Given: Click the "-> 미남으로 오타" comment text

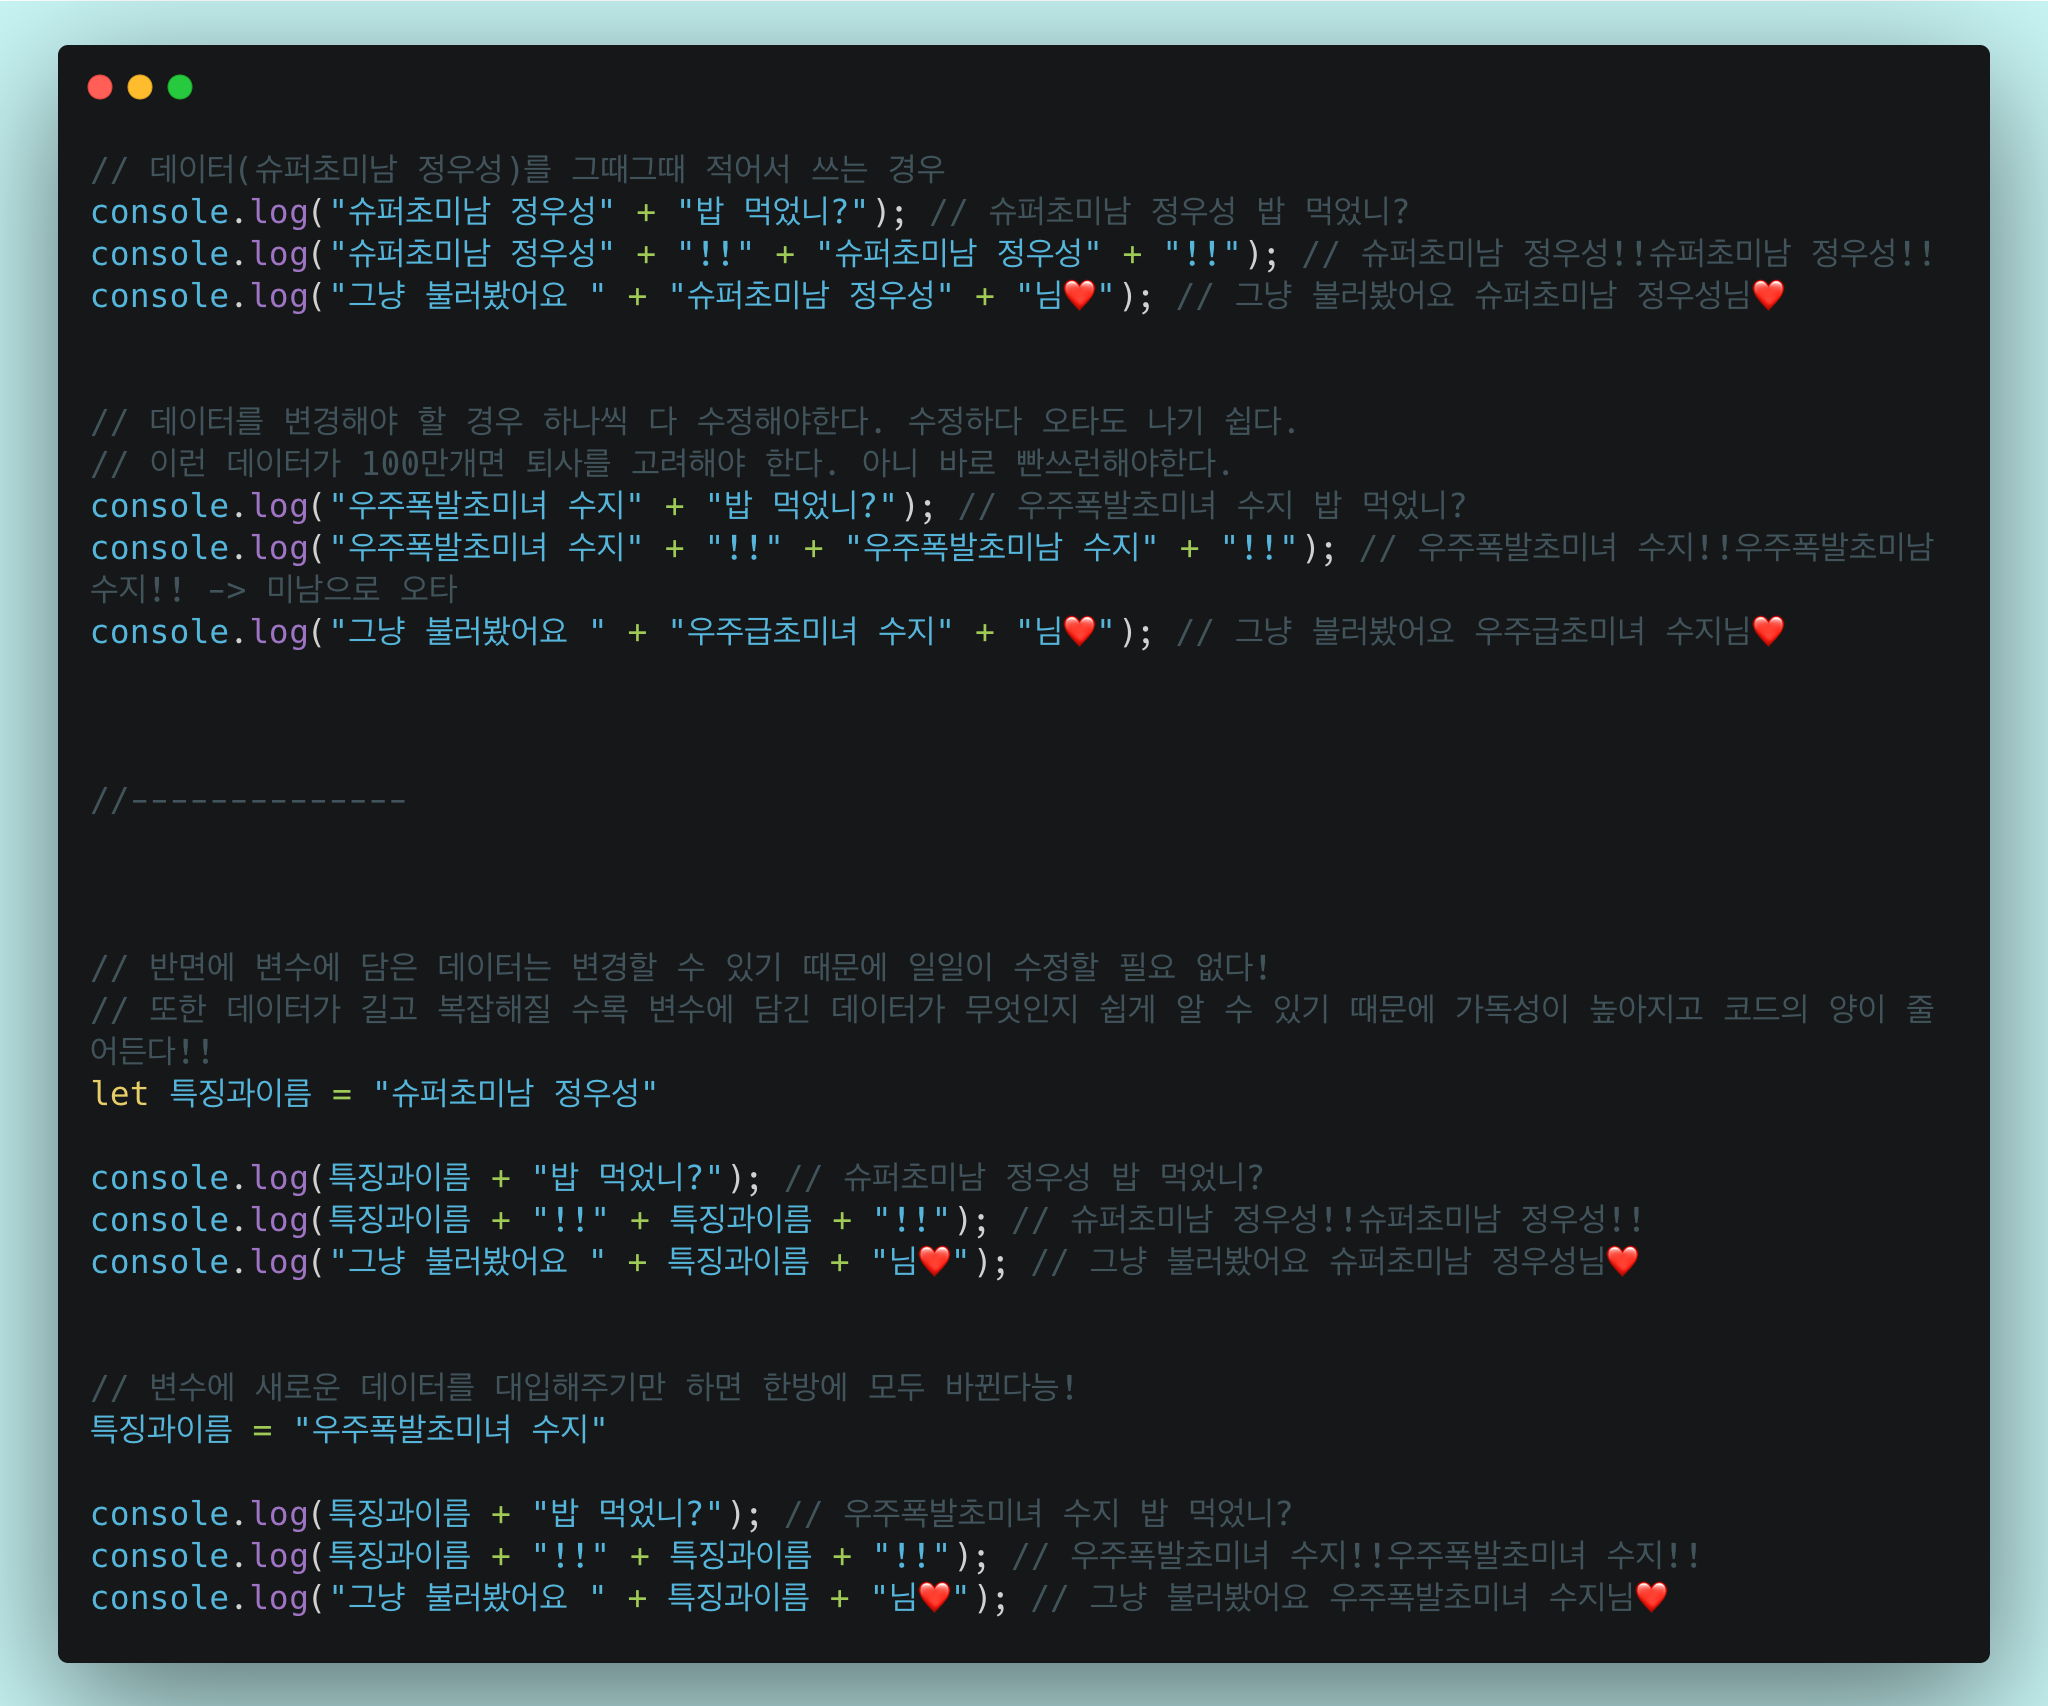Looking at the screenshot, I should pyautogui.click(x=332, y=589).
